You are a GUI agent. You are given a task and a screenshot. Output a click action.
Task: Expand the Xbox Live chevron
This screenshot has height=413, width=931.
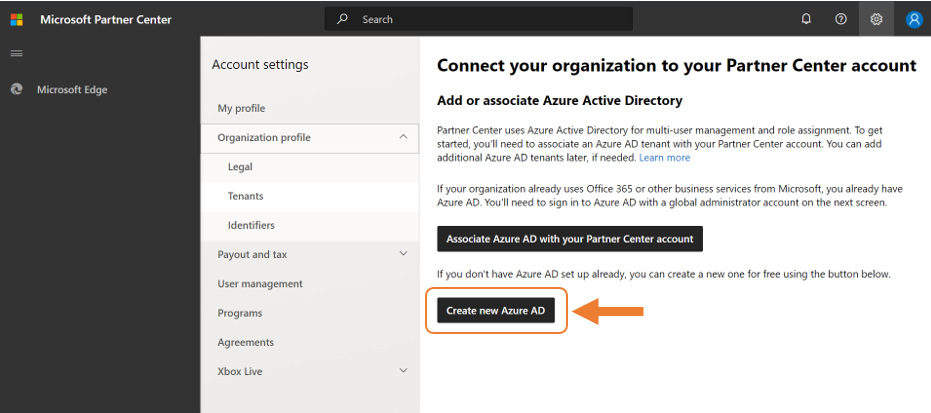[x=403, y=371]
